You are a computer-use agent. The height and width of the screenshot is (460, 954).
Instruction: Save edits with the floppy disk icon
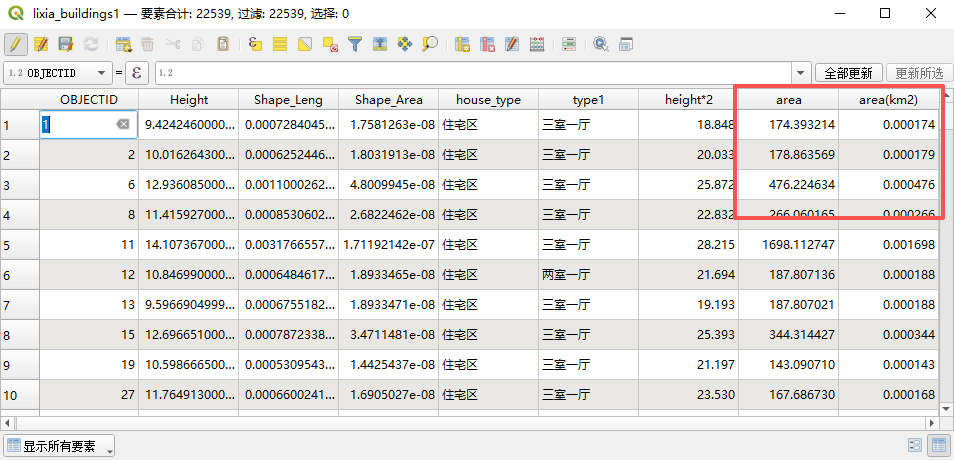(x=66, y=44)
